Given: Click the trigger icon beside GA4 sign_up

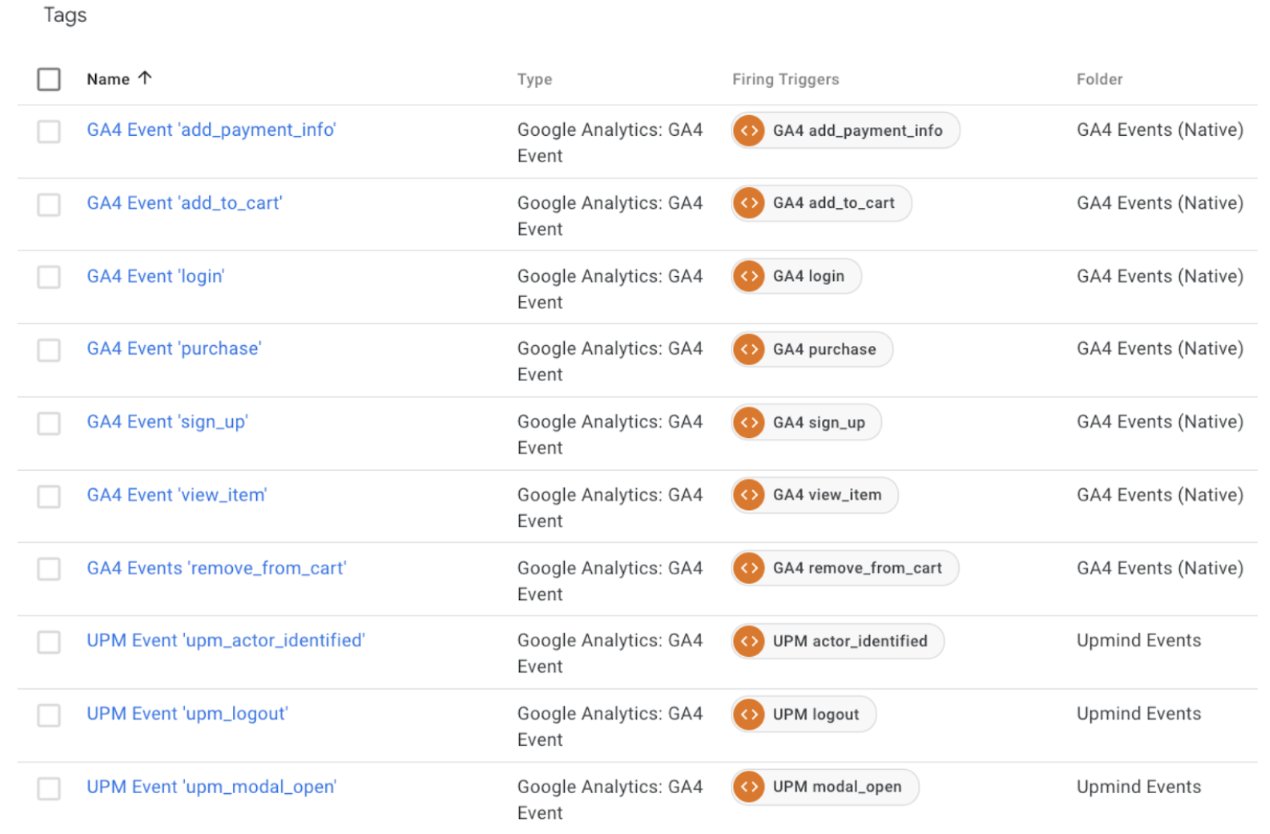Looking at the screenshot, I should [749, 422].
